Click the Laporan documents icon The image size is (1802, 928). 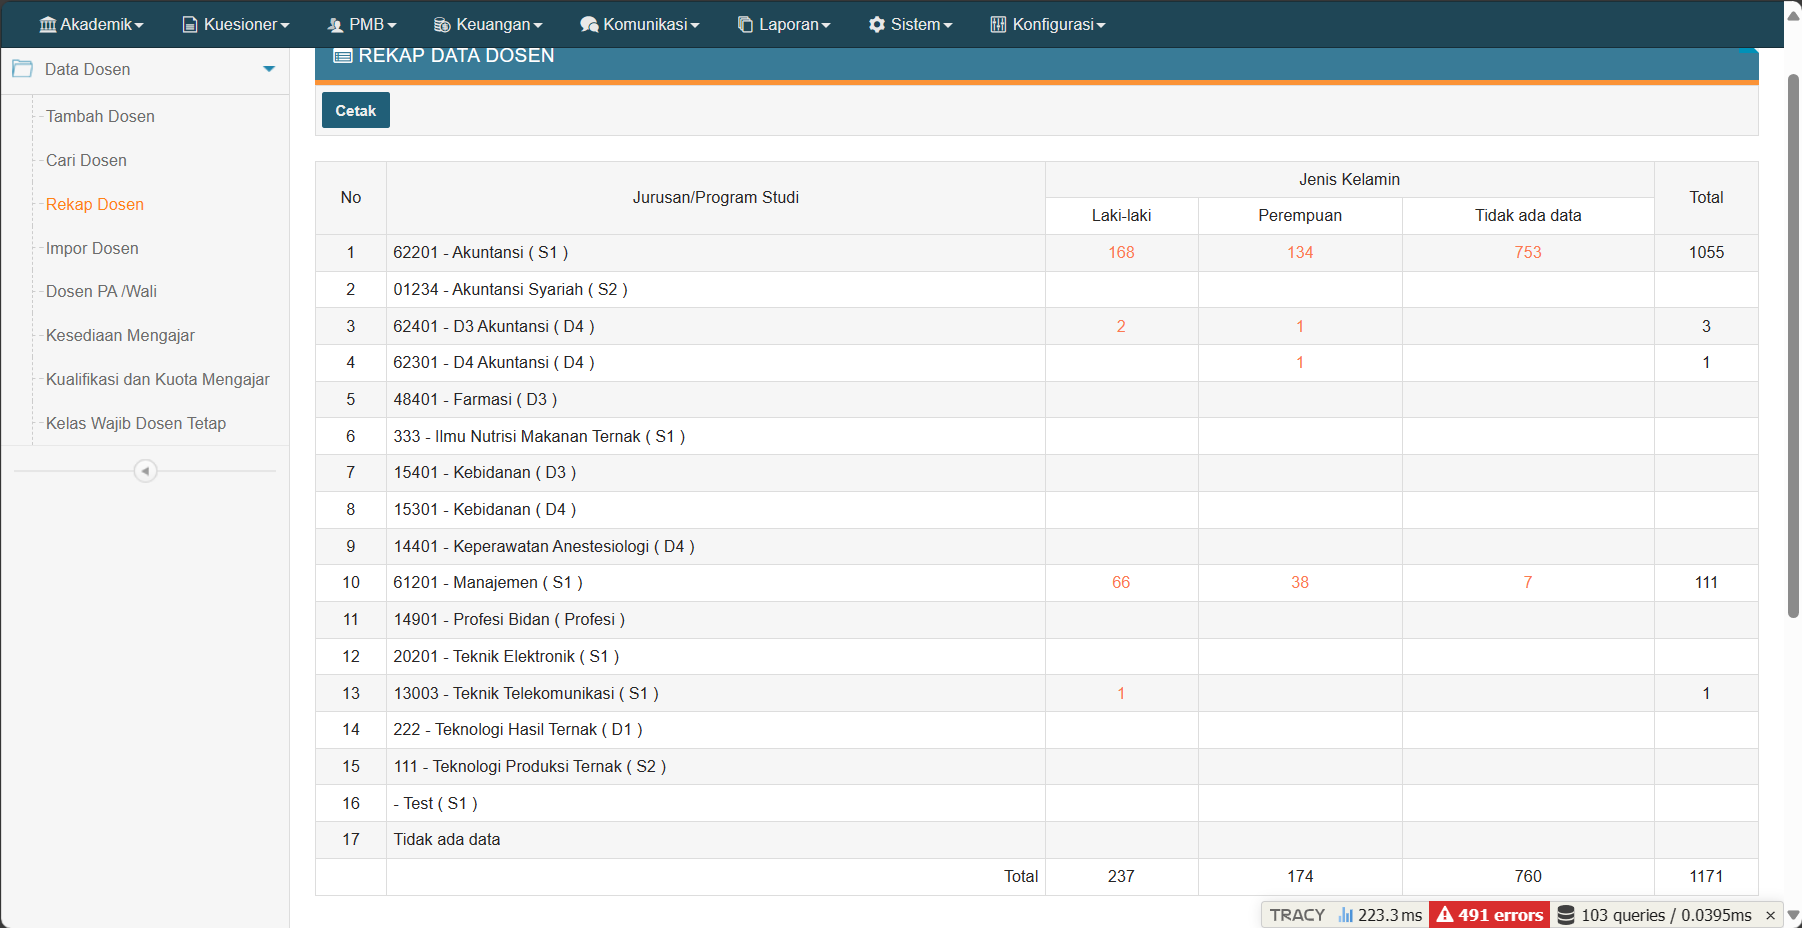point(745,24)
